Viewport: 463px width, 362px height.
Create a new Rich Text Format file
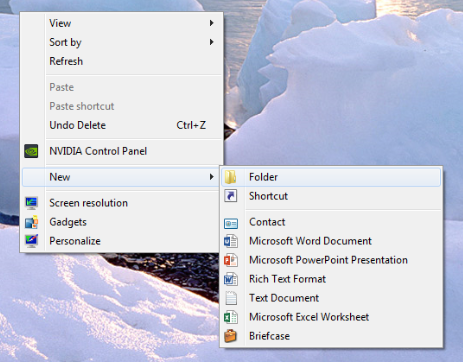coord(331,279)
